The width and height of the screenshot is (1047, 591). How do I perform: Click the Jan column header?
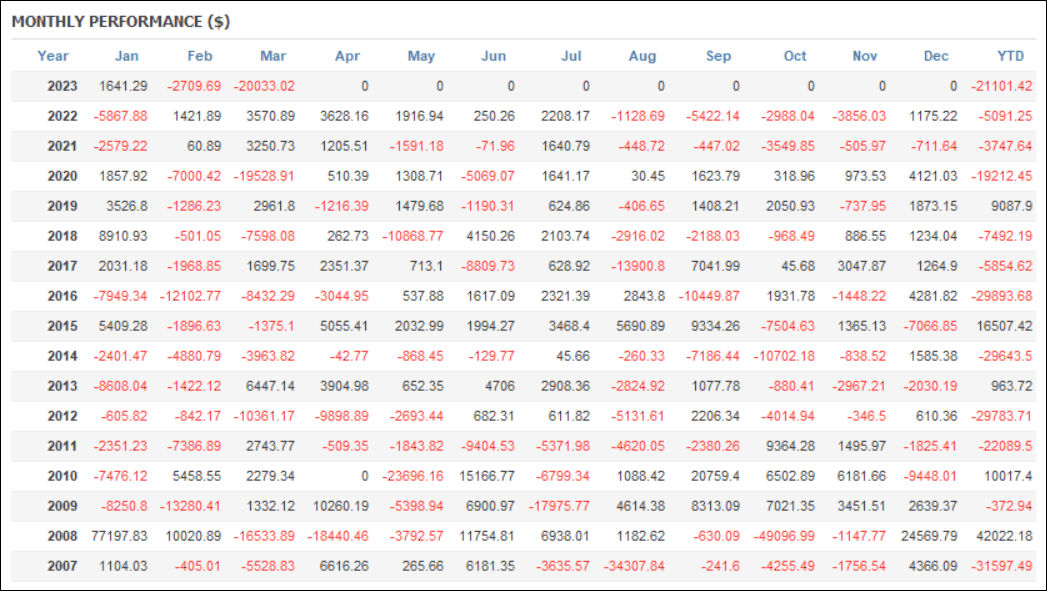127,56
